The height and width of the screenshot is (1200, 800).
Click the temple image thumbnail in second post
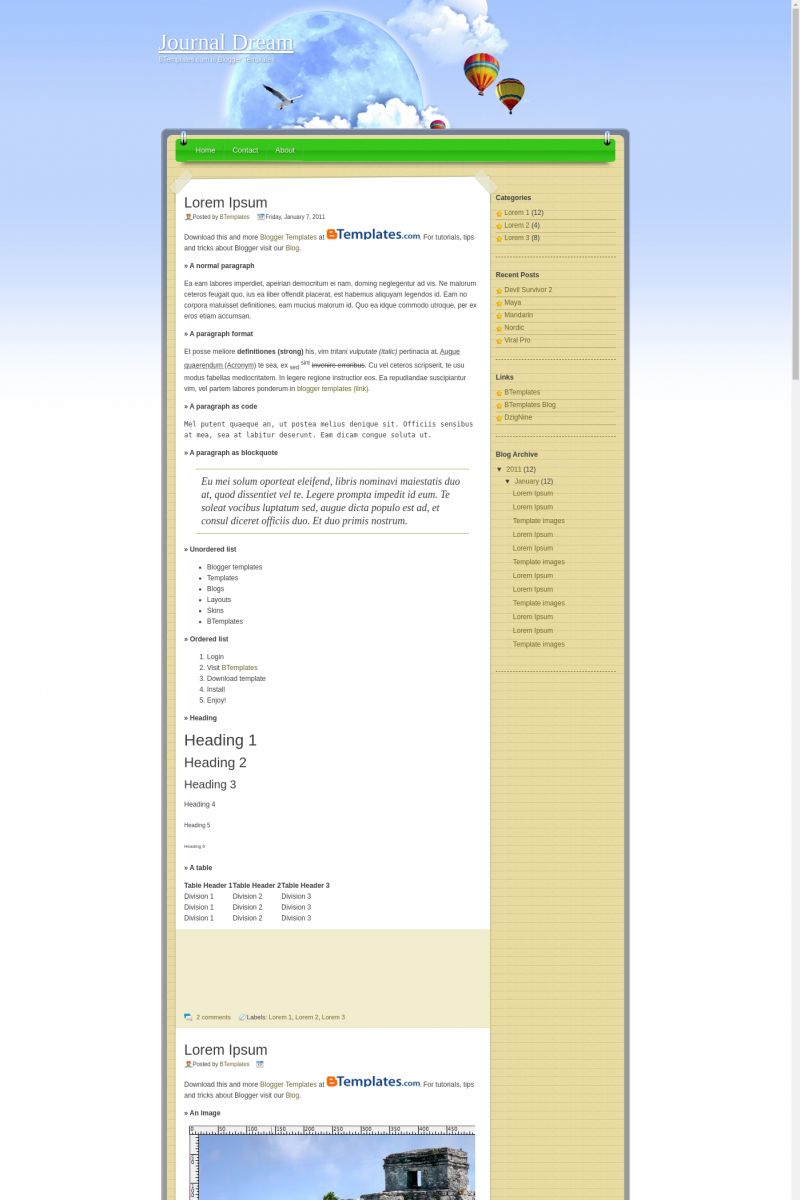[333, 1162]
